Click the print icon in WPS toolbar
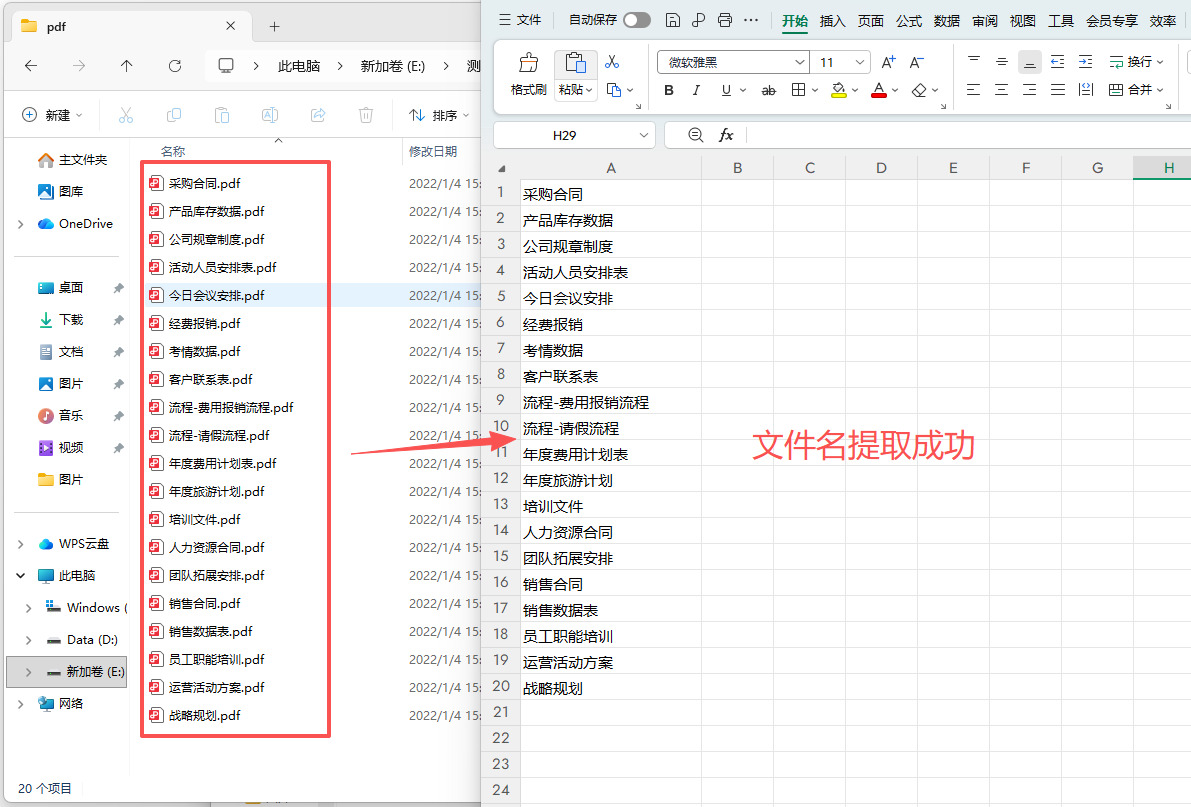Screen dimensions: 1191x807 click(x=725, y=21)
